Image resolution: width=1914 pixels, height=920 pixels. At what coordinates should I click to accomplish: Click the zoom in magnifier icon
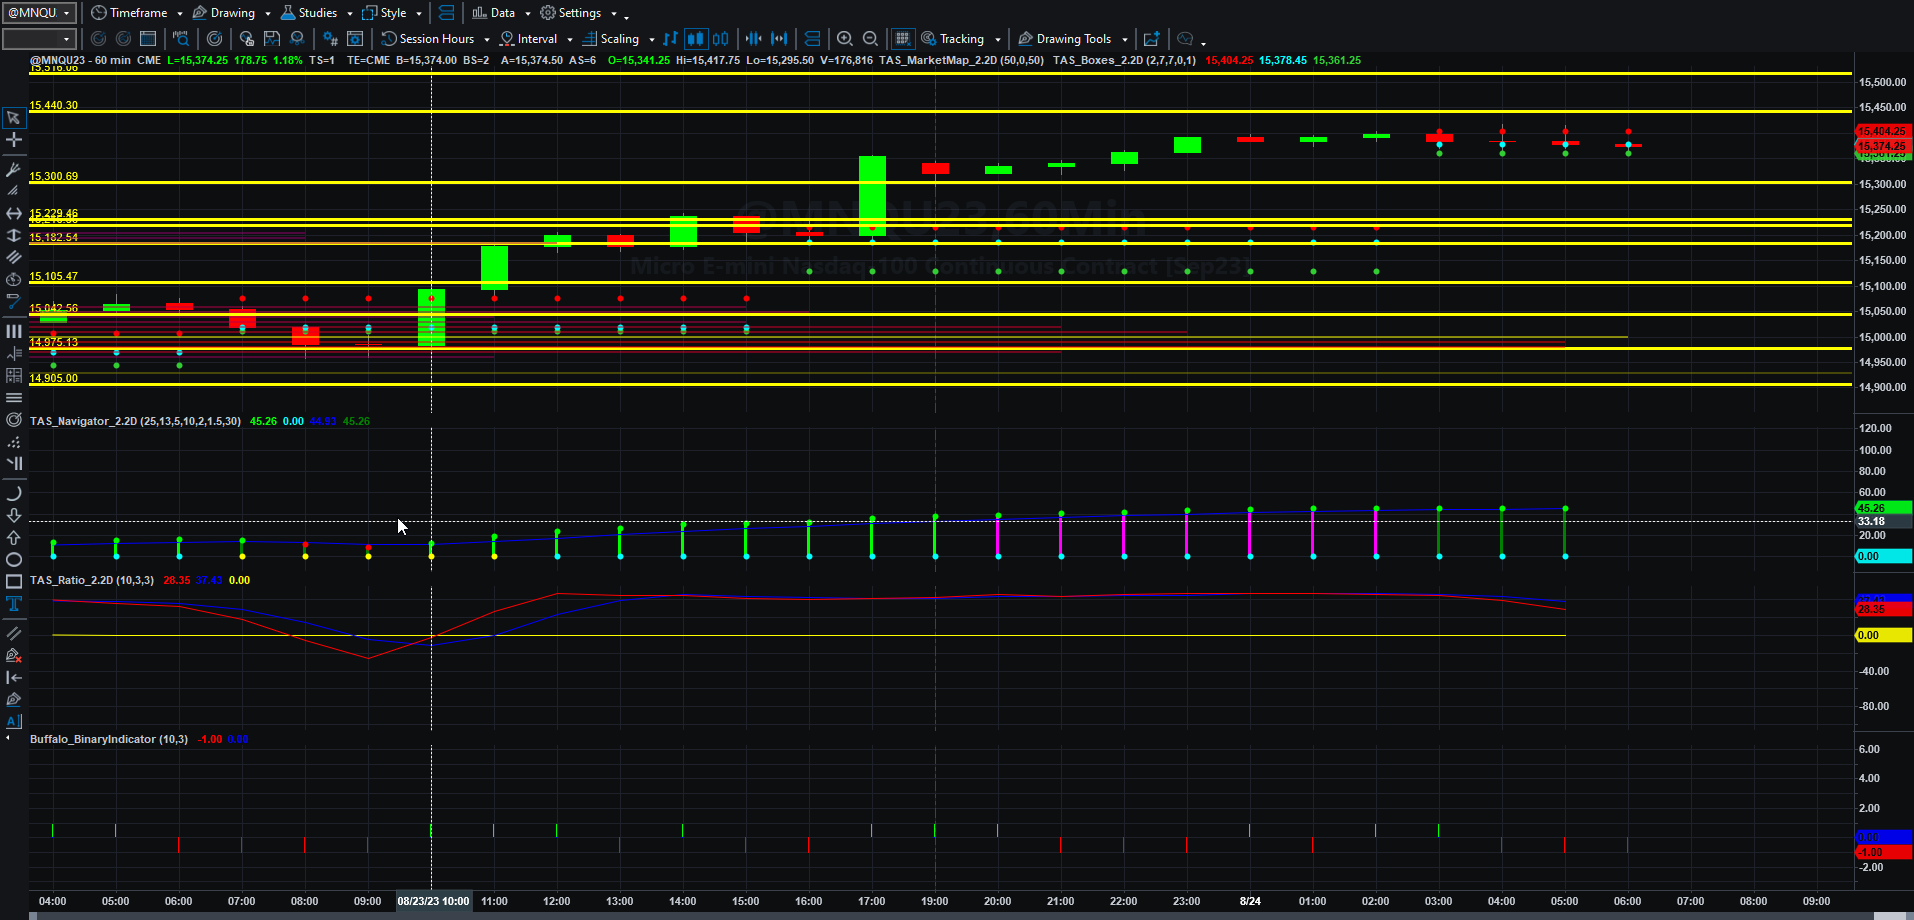tap(845, 39)
